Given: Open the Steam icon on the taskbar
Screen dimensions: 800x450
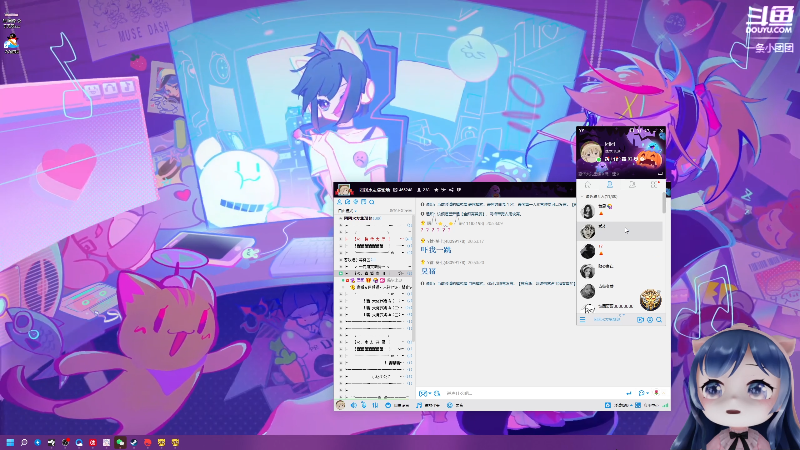Looking at the screenshot, I should click(x=134, y=442).
